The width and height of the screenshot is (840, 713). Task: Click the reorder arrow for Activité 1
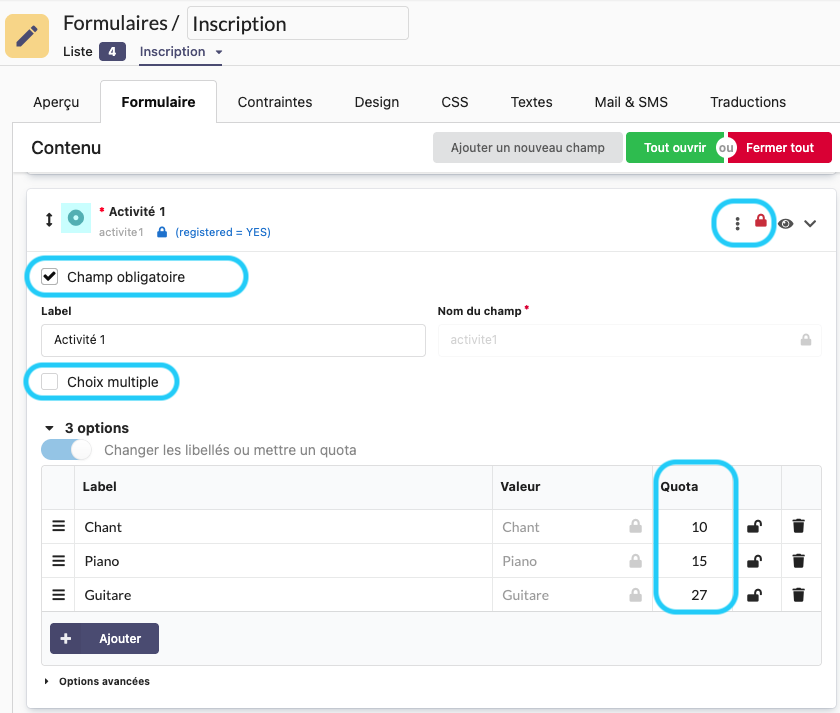coord(48,220)
